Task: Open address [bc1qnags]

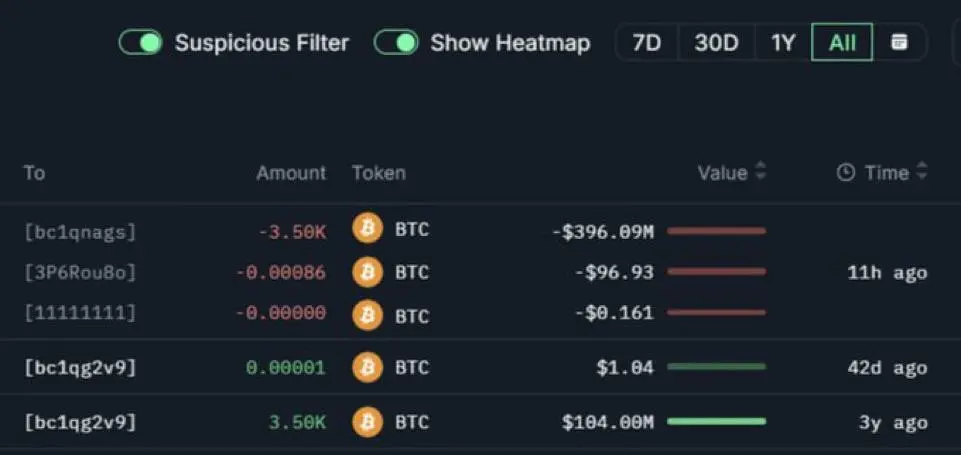Action: (x=80, y=232)
